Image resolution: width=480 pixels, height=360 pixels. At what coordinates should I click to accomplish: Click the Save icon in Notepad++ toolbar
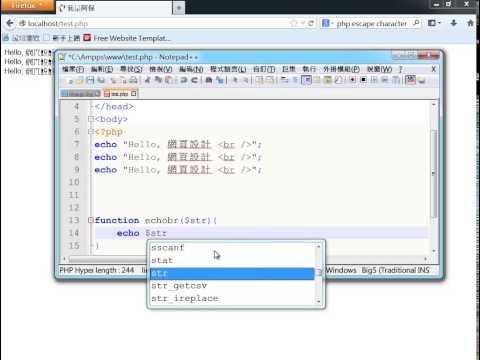pyautogui.click(x=90, y=80)
